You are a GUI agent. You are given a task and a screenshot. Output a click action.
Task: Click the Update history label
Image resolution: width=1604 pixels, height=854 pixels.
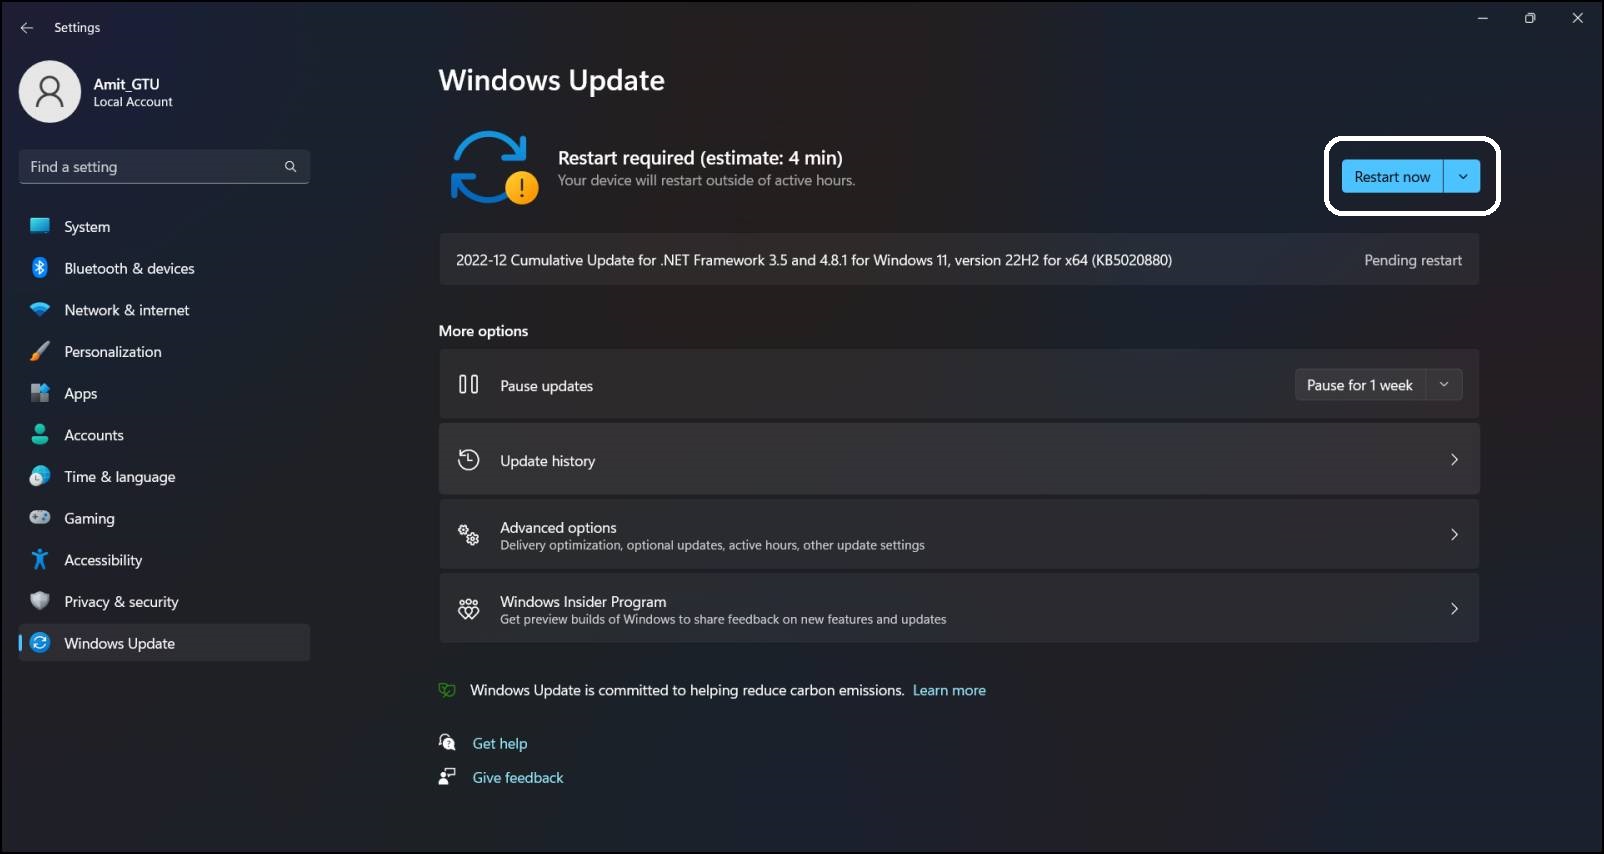tap(548, 461)
